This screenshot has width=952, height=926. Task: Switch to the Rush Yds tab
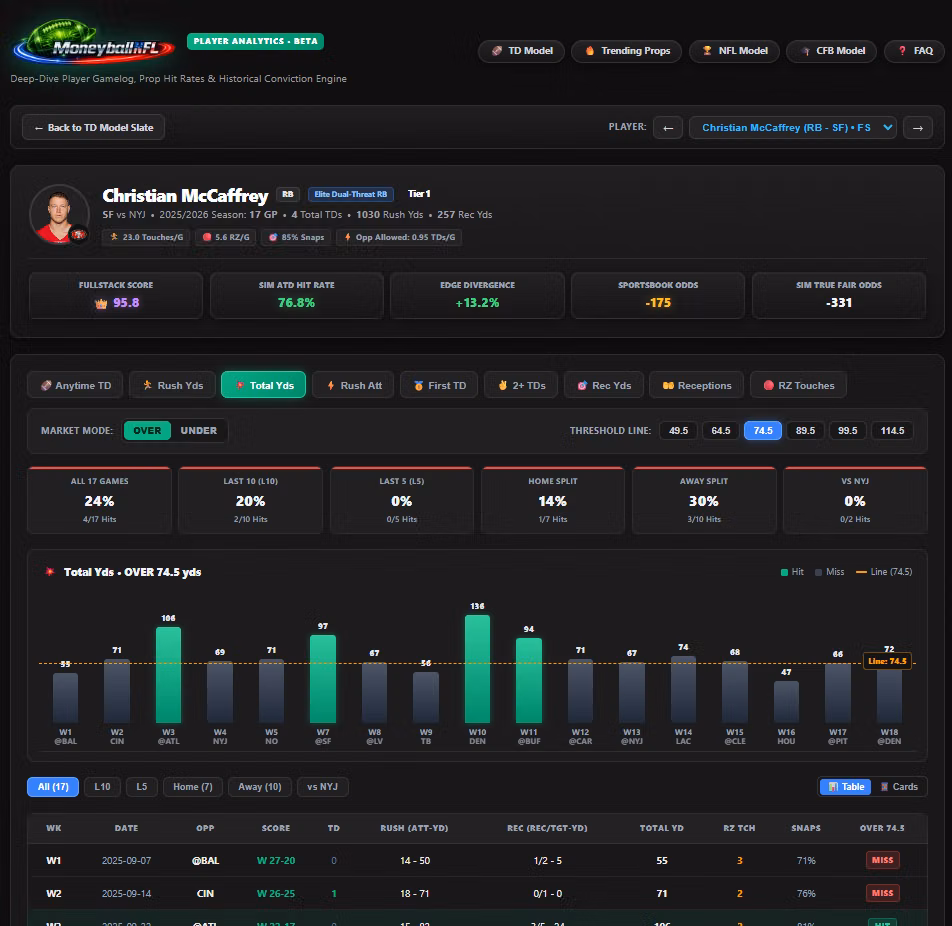click(x=172, y=385)
